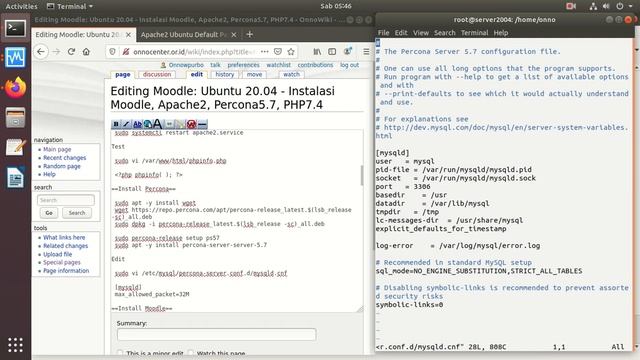Screen dimensions: 640x360
Task: Click wiki Search button
Action: pos(77,213)
